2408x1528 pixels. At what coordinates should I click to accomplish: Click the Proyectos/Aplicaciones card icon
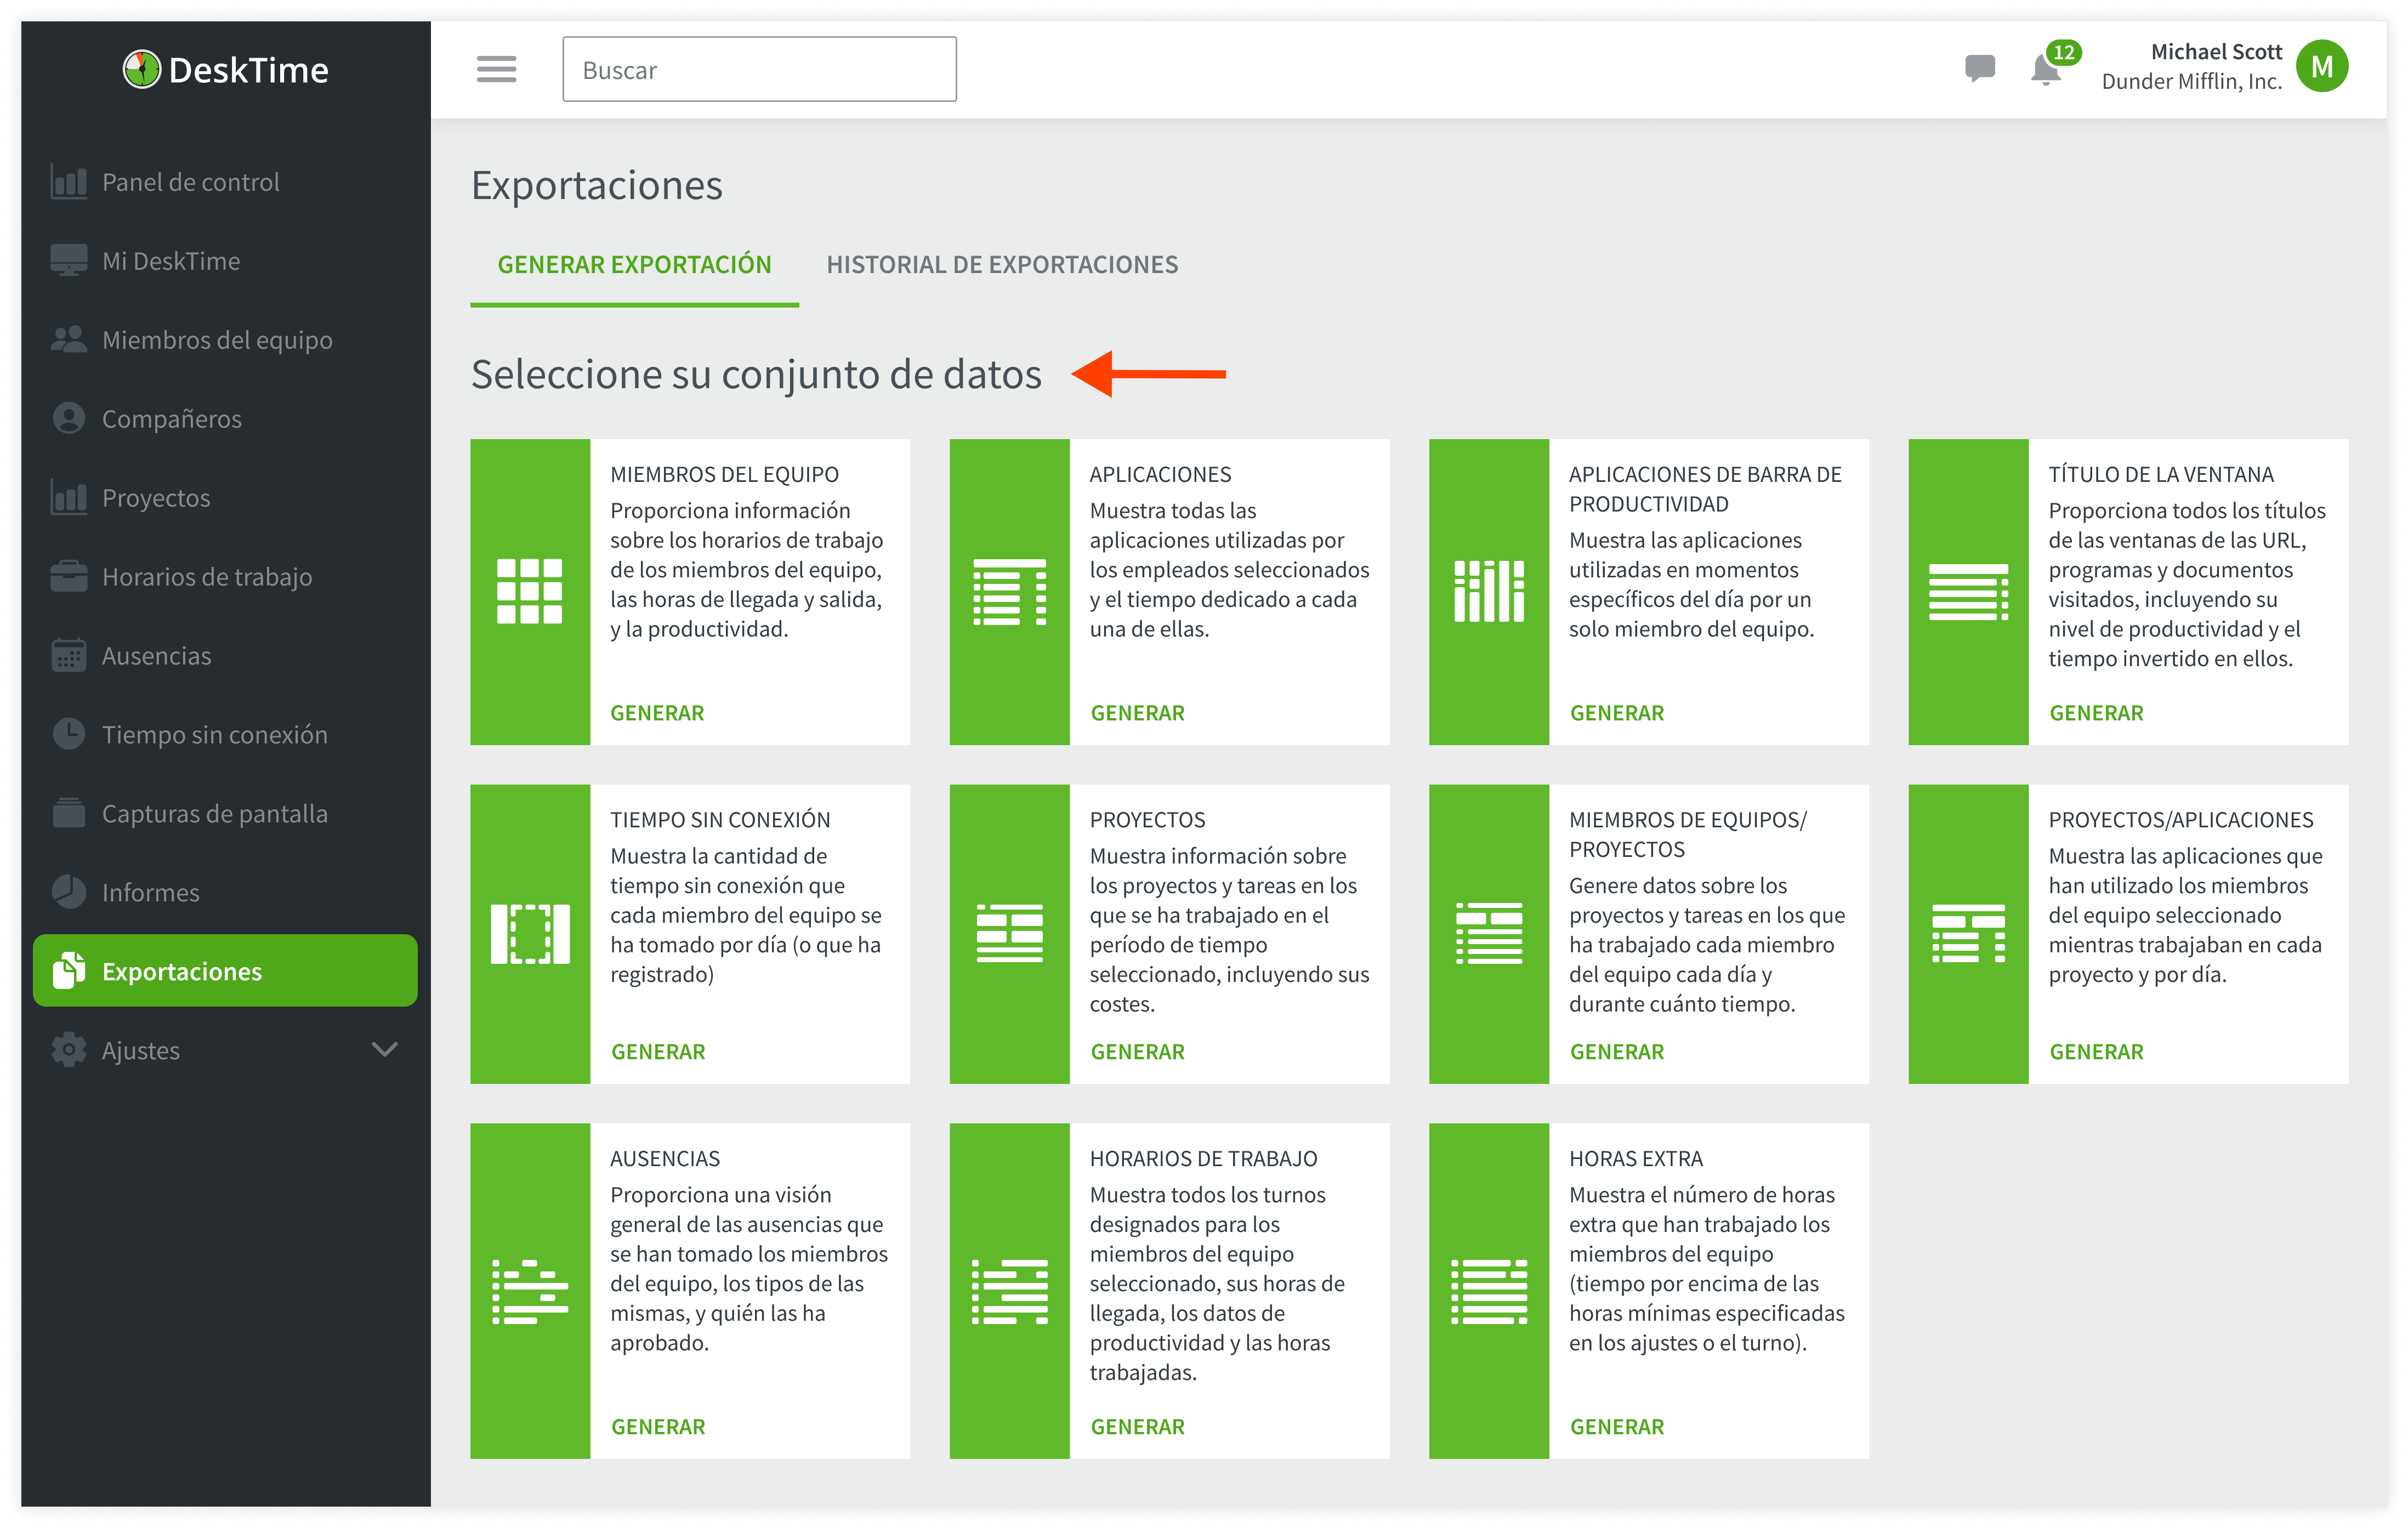1968,934
